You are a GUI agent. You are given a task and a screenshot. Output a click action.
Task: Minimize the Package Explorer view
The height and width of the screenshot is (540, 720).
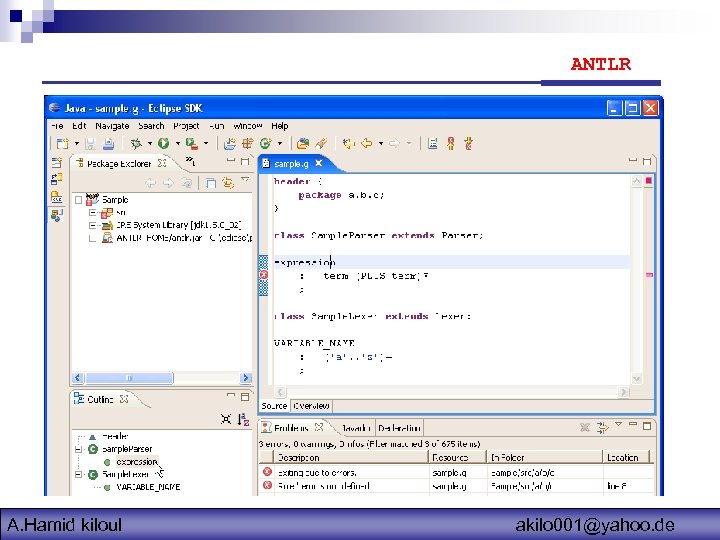(x=231, y=160)
